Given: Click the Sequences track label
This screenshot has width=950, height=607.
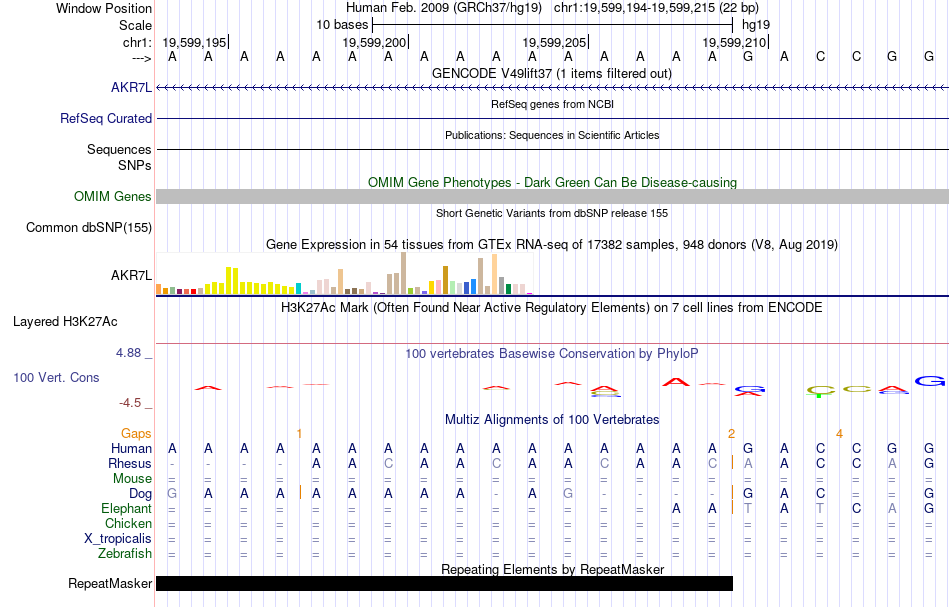Looking at the screenshot, I should 119,149.
